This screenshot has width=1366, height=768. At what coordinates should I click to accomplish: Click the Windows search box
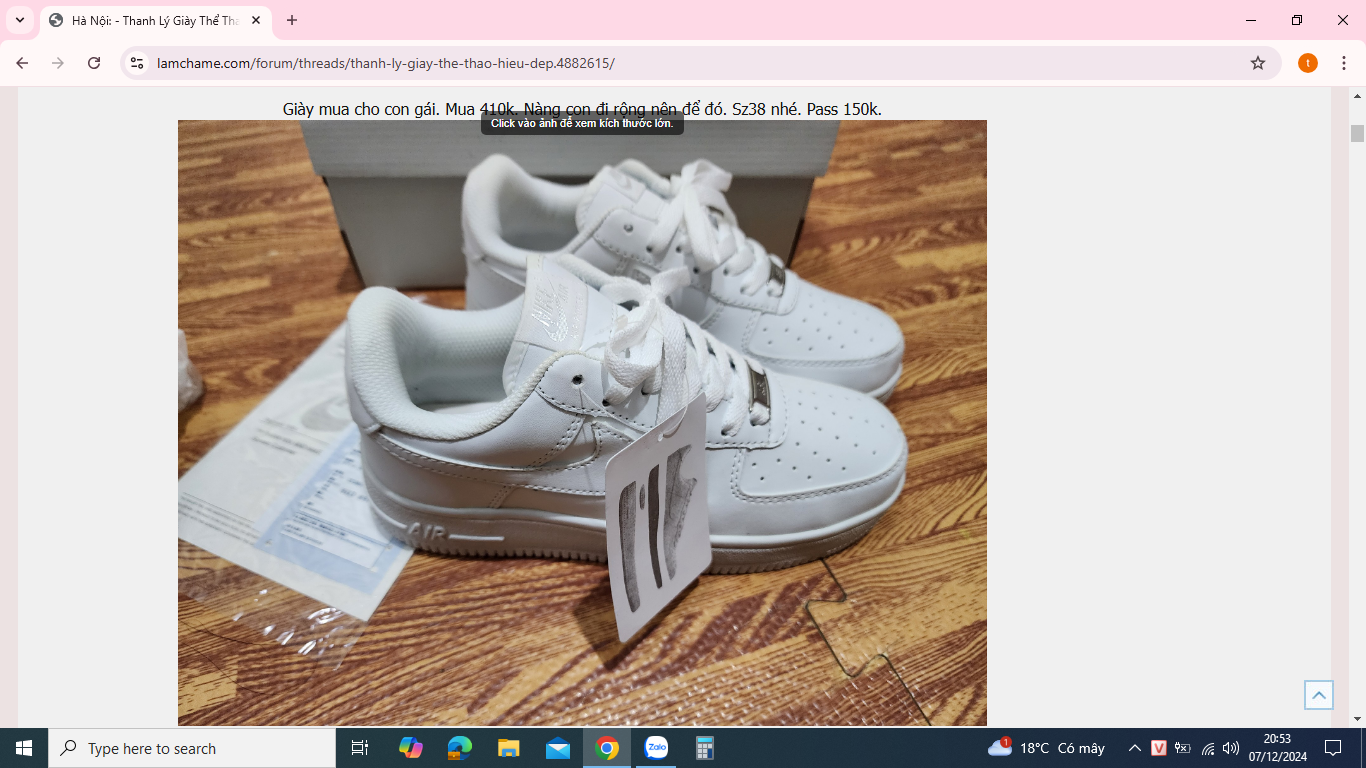pyautogui.click(x=192, y=748)
